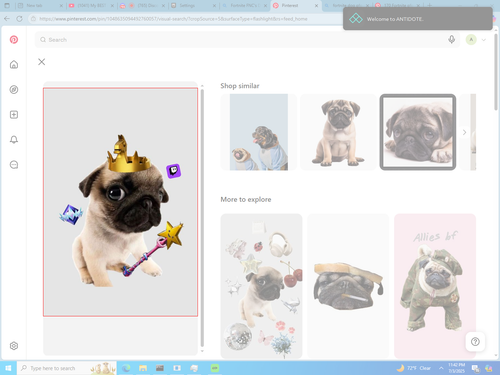Switch to the YouTube My BEST tab
Viewport: 500px width, 375px height.
coord(91,6)
